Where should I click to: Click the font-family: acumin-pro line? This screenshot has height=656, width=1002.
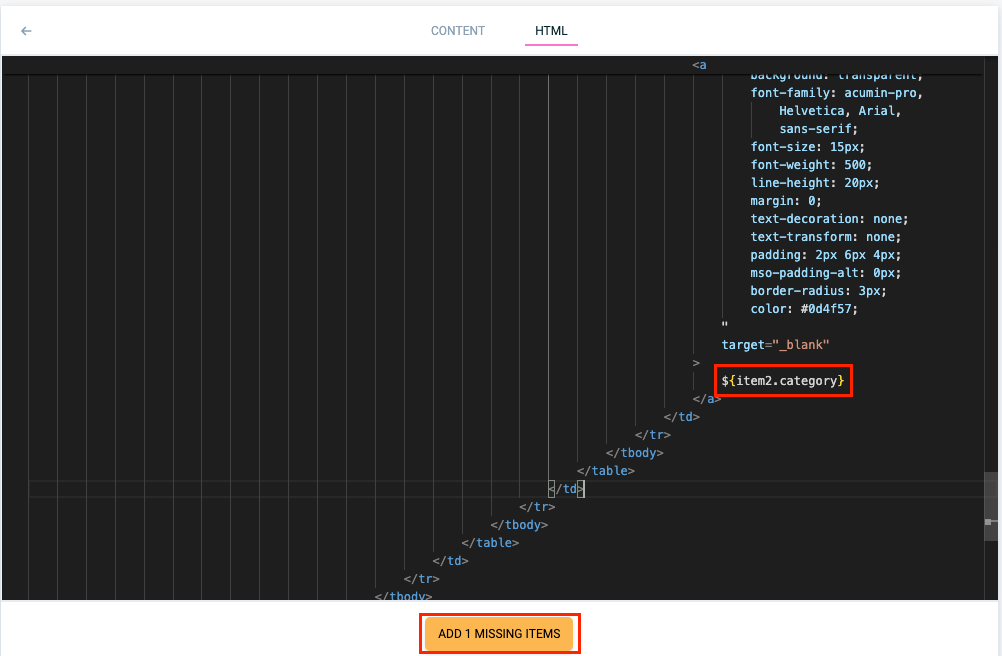(x=836, y=93)
